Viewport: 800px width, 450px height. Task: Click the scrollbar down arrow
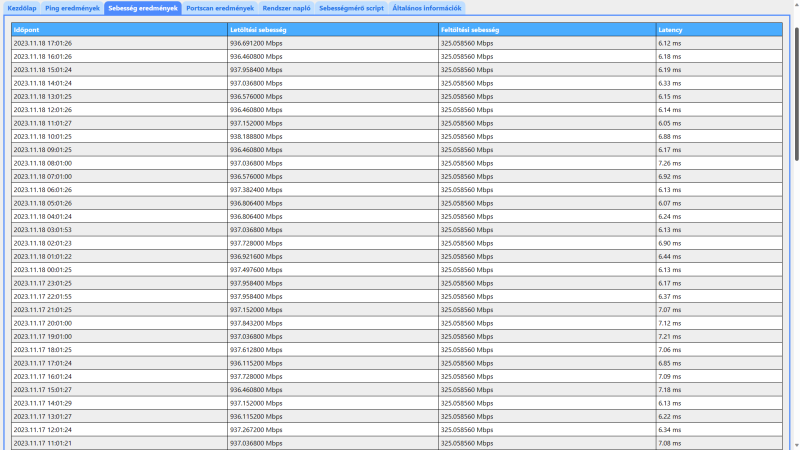click(x=796, y=446)
